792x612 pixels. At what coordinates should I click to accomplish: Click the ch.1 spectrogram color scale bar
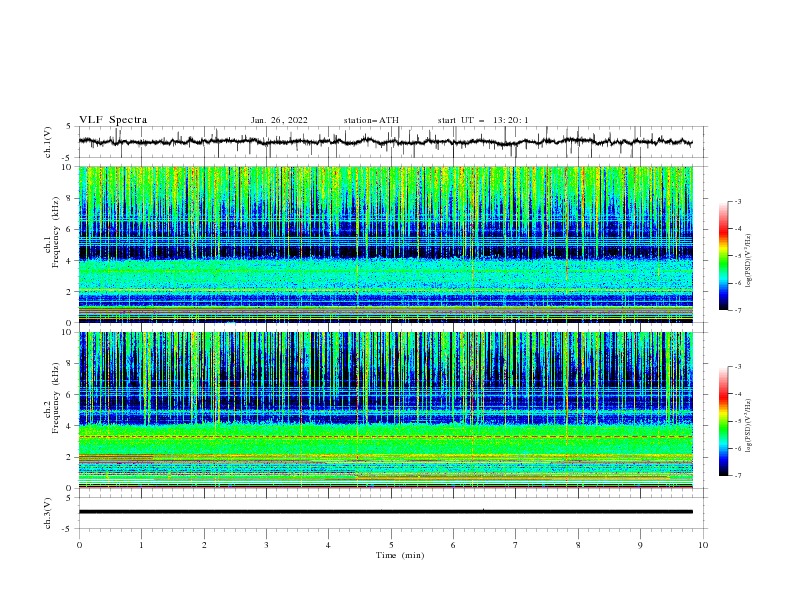pyautogui.click(x=723, y=255)
